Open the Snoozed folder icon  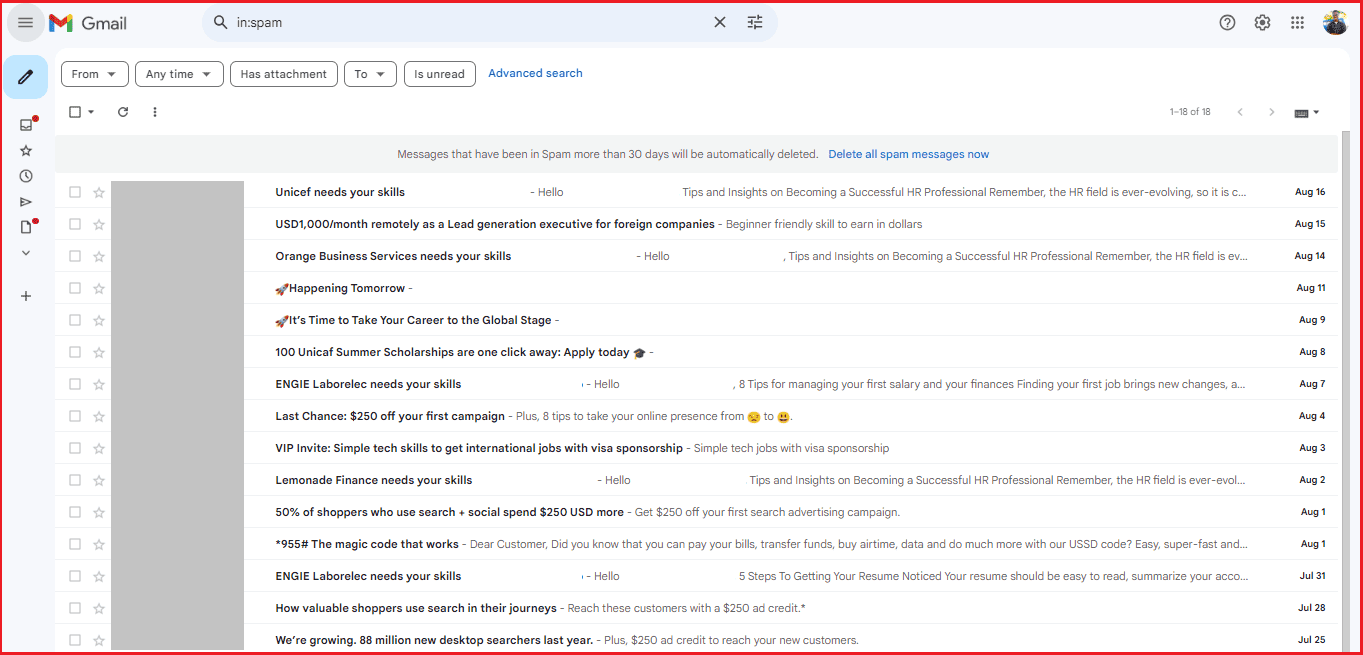tap(25, 175)
